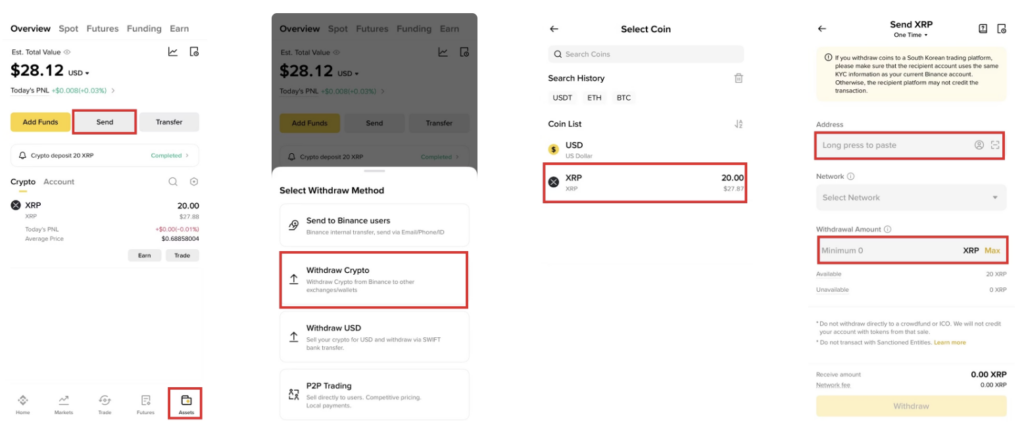This screenshot has height=426, width=1024.
Task: Select the USD US Dollar row in Coin List
Action: [646, 150]
